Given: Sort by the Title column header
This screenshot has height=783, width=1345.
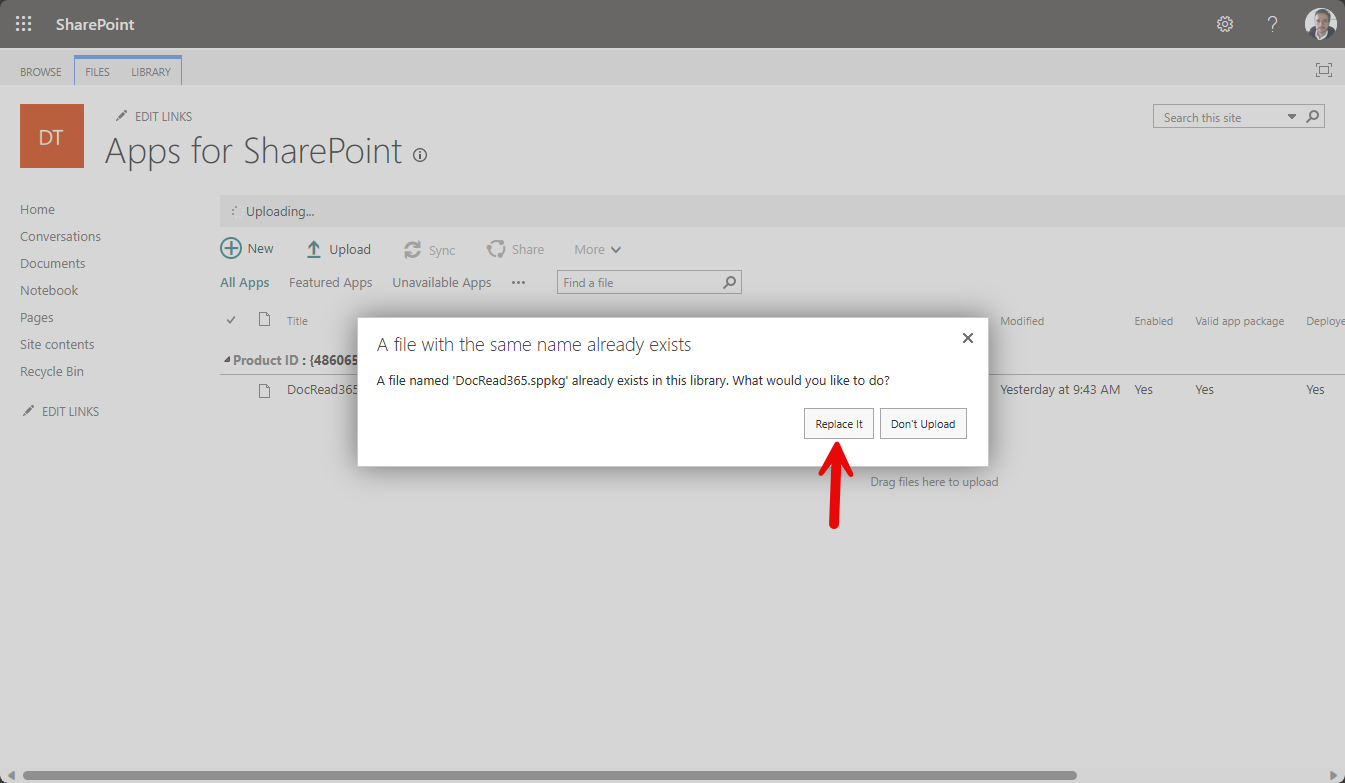Looking at the screenshot, I should coord(297,321).
